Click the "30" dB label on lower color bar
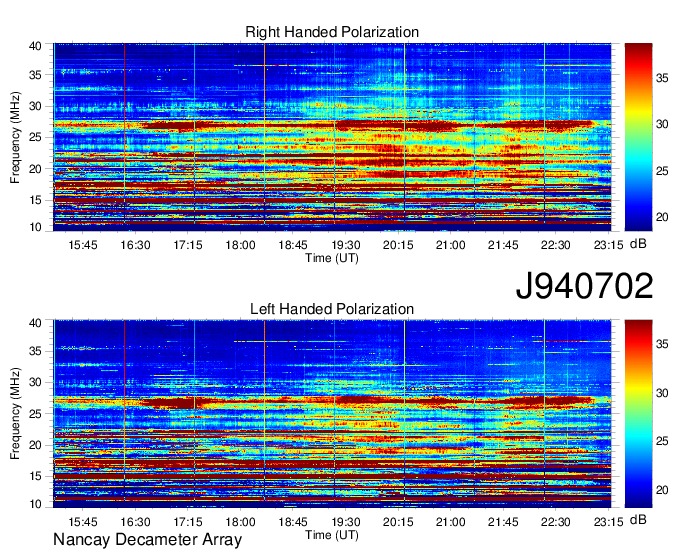This screenshot has height=552, width=680. point(662,393)
